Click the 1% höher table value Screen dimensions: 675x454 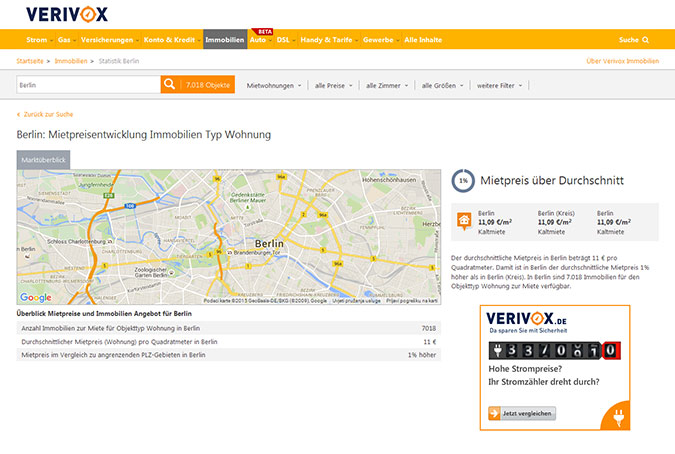click(x=422, y=355)
